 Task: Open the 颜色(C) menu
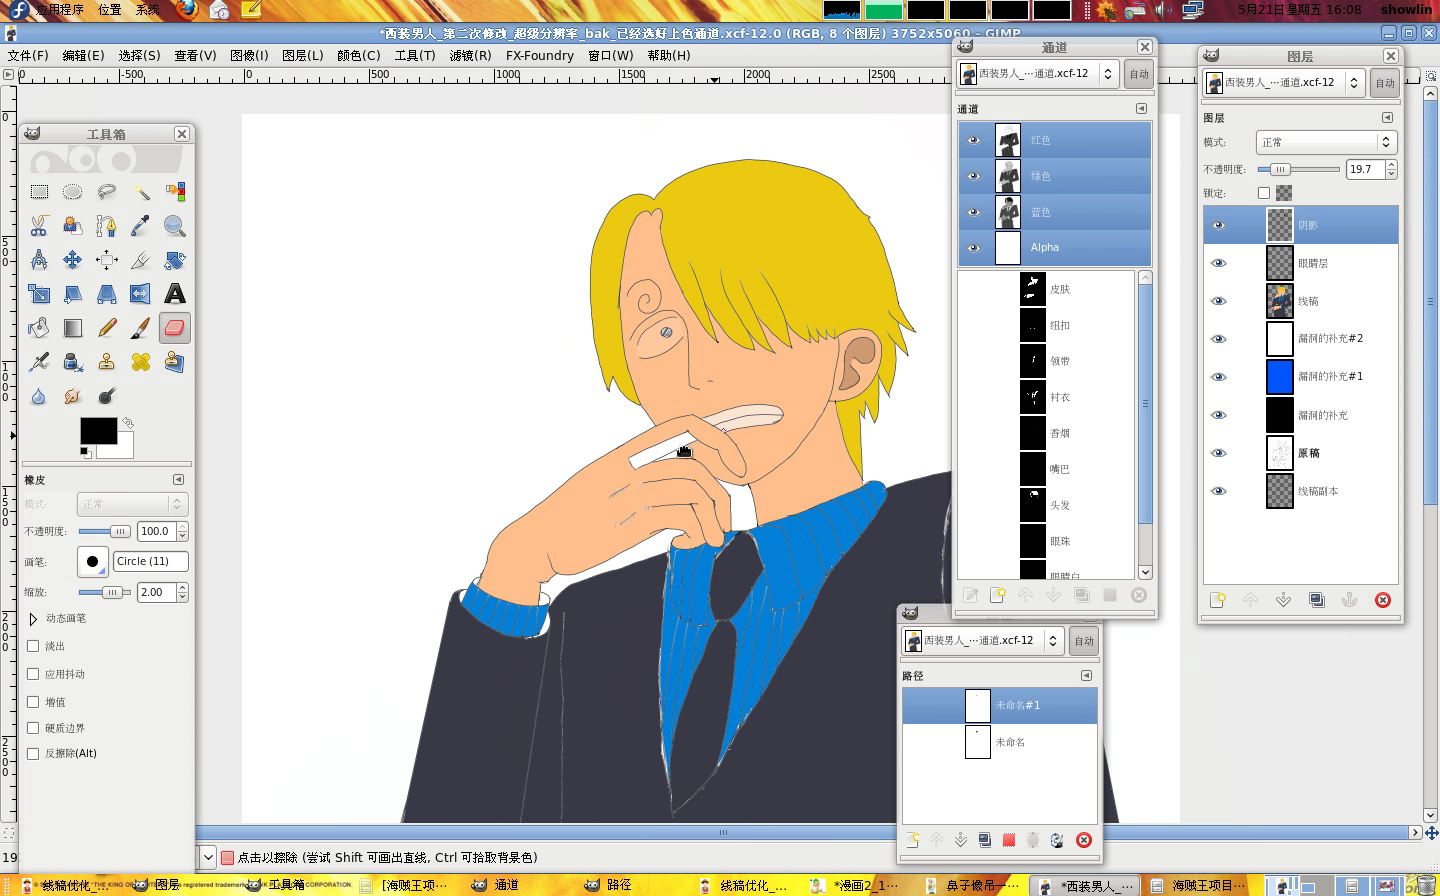(x=359, y=55)
